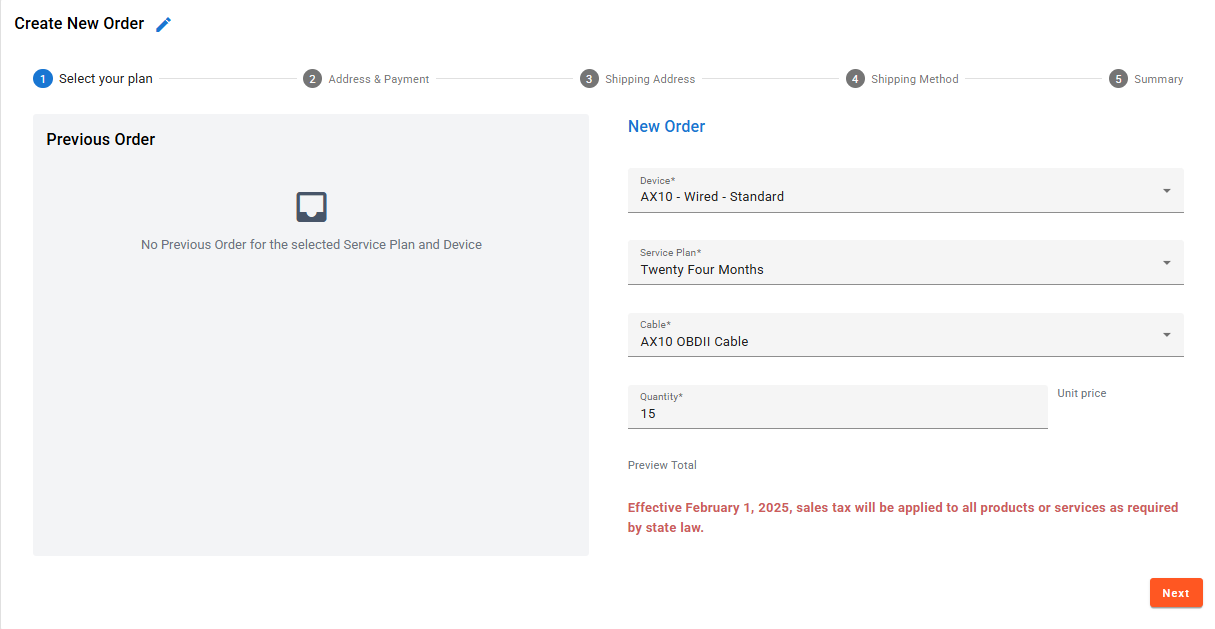Click step 4 circle icon
This screenshot has height=629, width=1215.
click(855, 79)
